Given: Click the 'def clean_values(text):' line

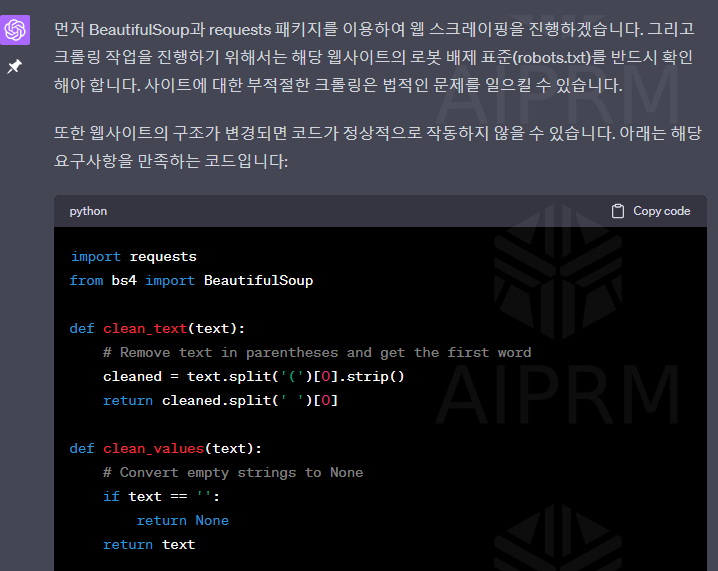Looking at the screenshot, I should (166, 448).
